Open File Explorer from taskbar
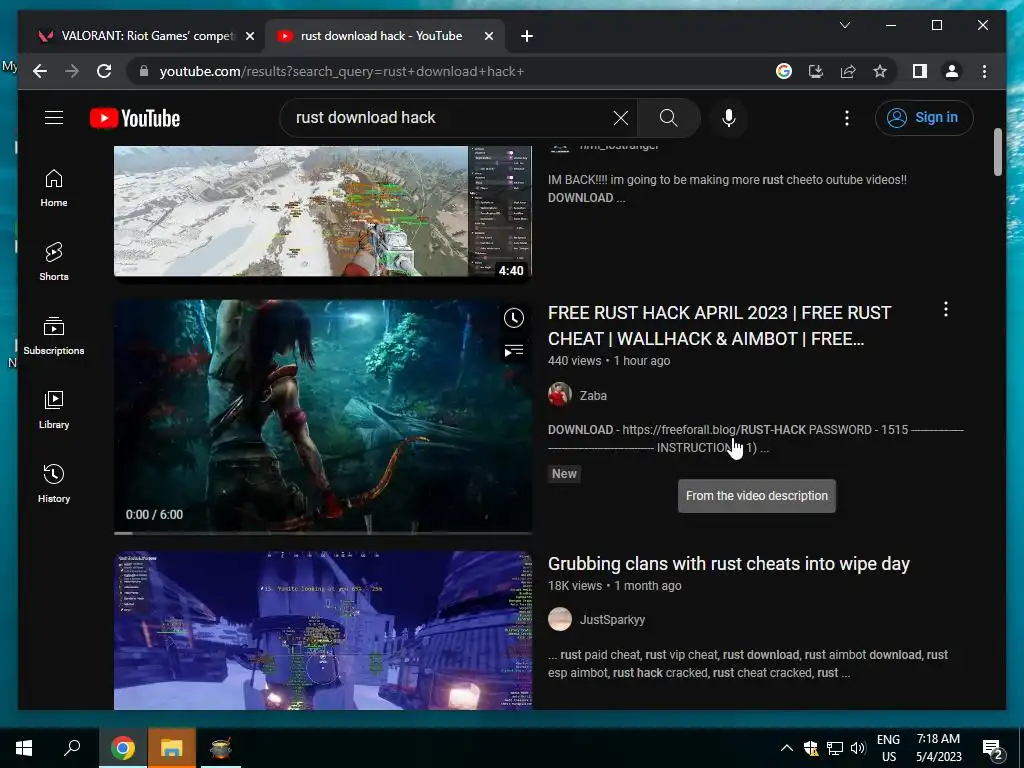 (x=171, y=748)
